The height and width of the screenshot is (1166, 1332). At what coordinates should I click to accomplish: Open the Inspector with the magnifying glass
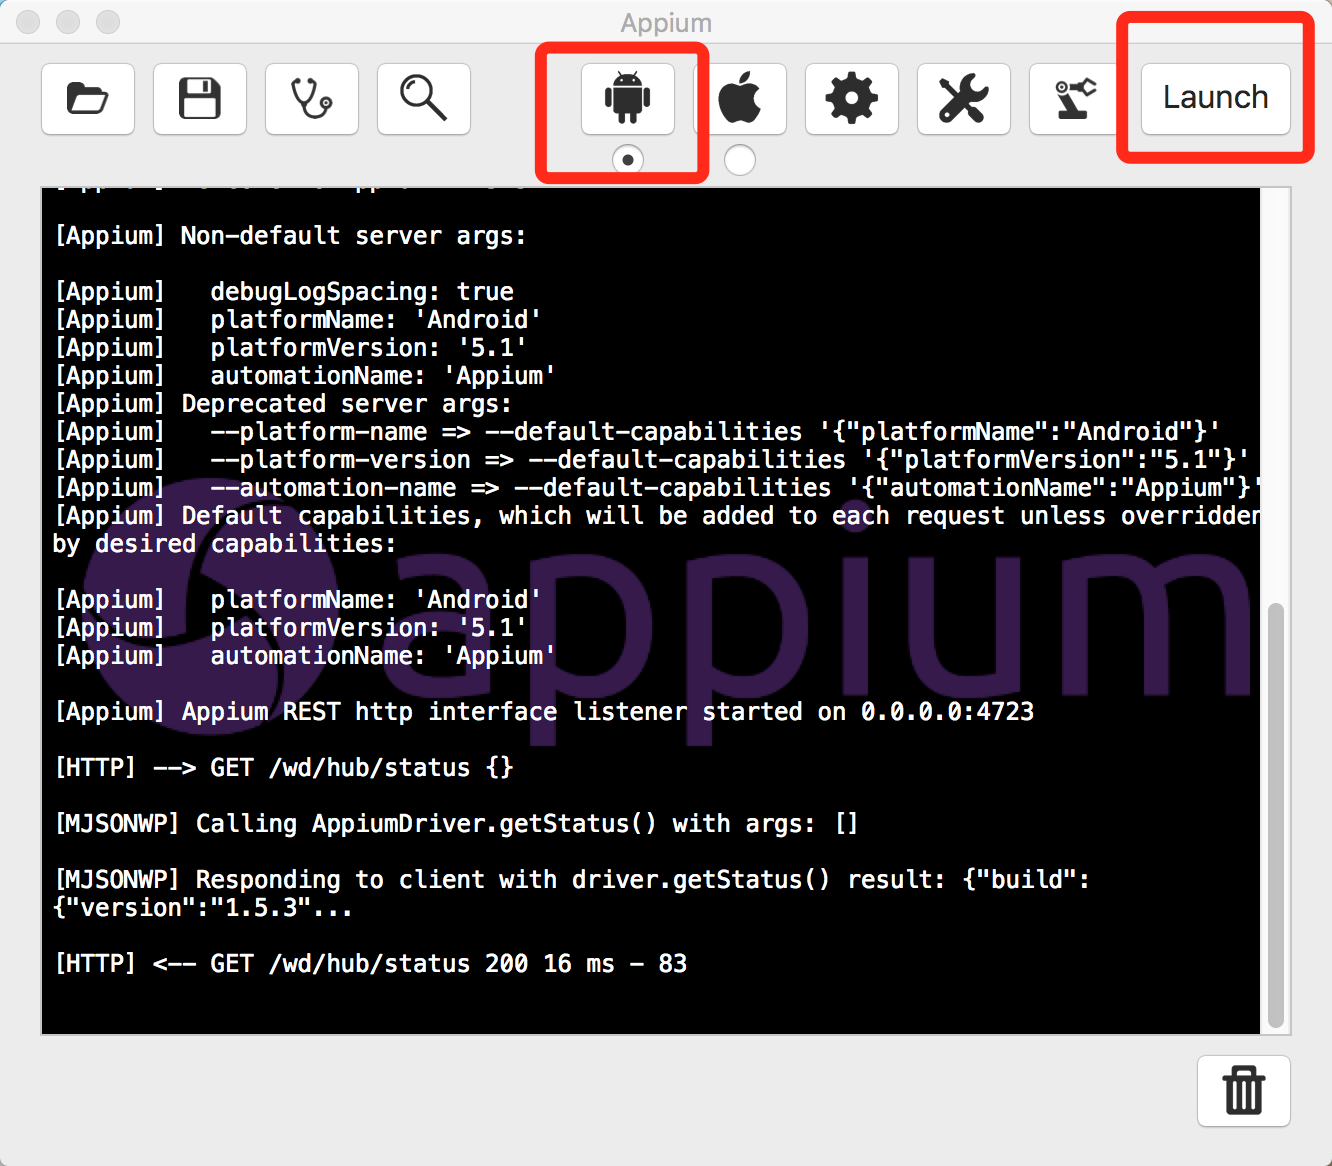(424, 99)
